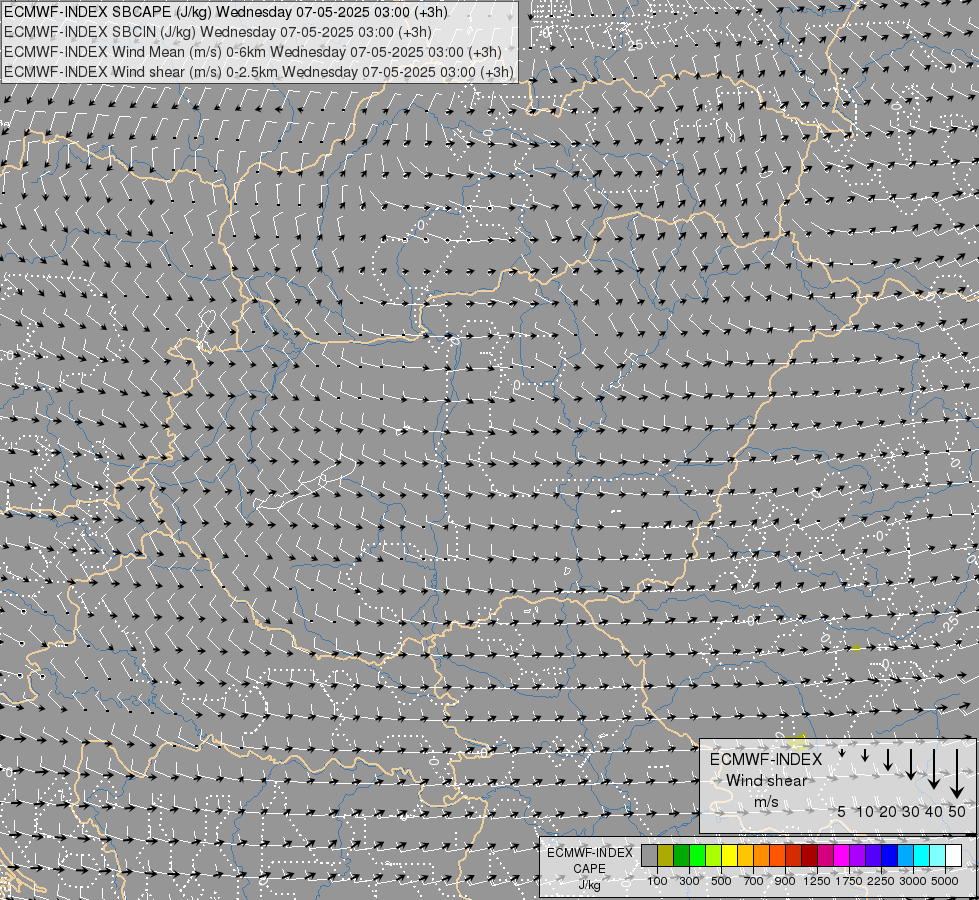Screen dimensions: 979x900
Task: Click the 'CAPE' legend title text
Action: point(589,869)
